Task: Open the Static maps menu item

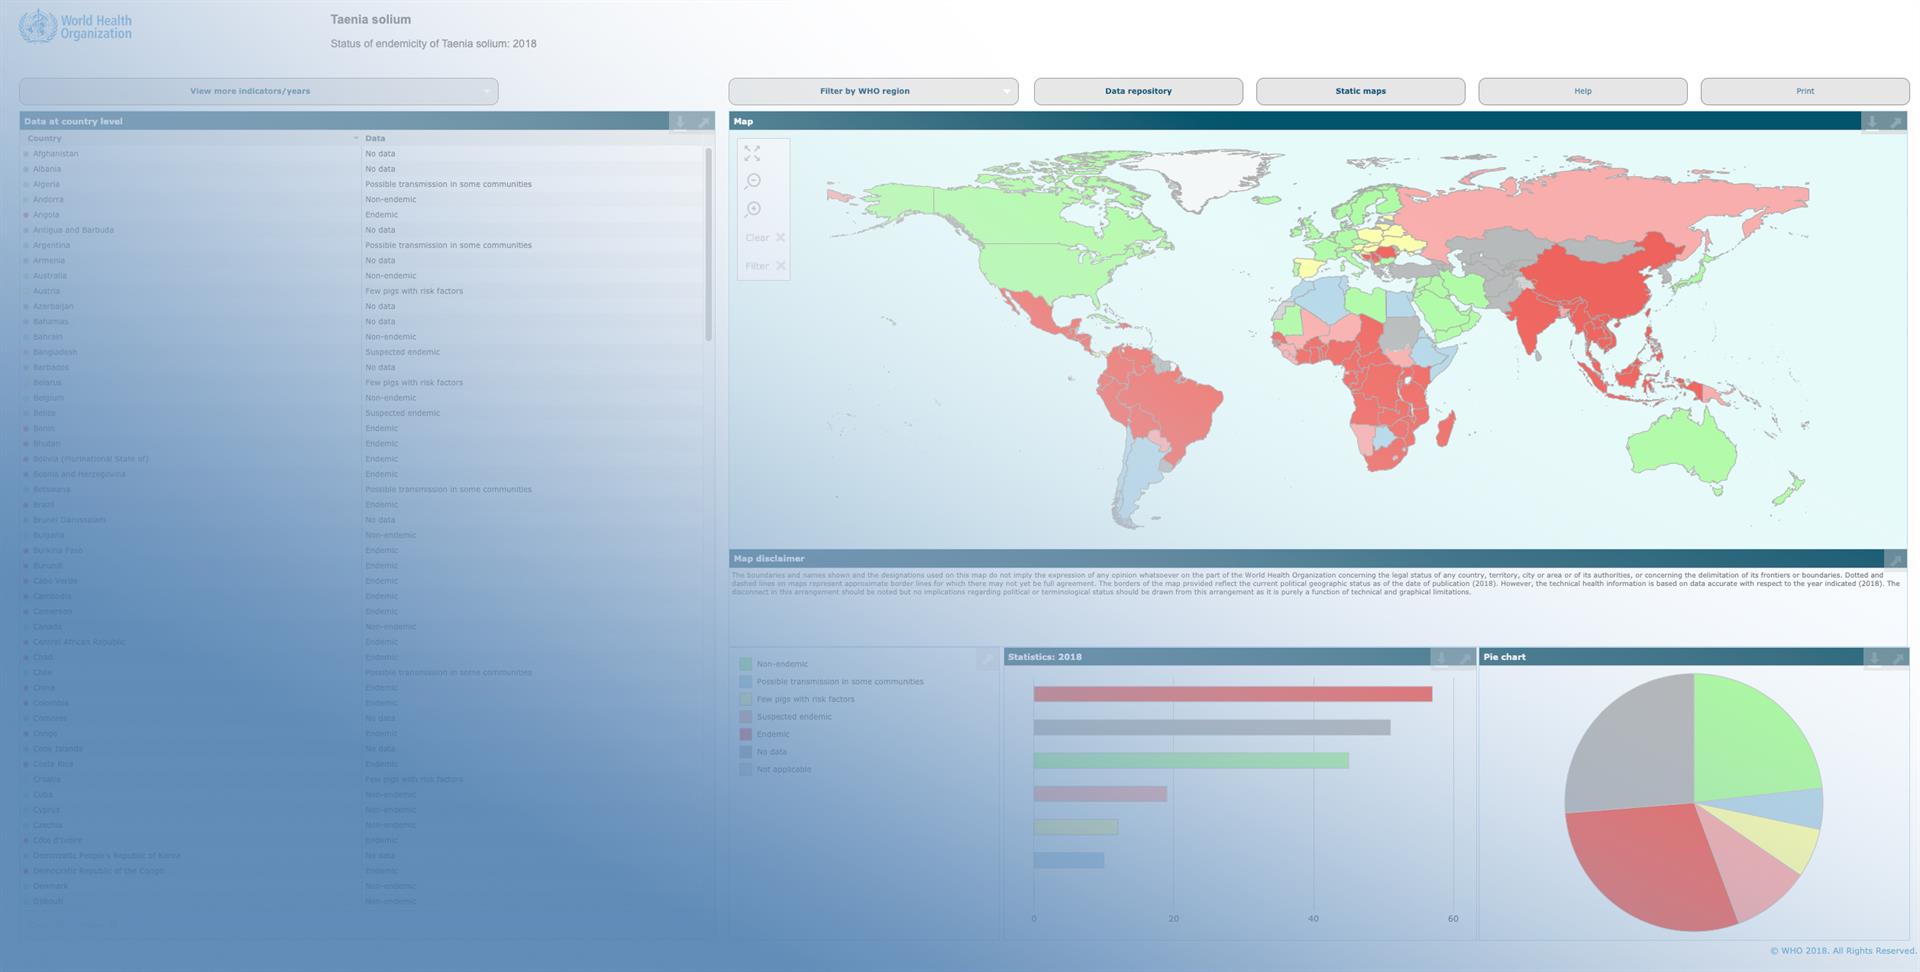Action: (x=1360, y=91)
